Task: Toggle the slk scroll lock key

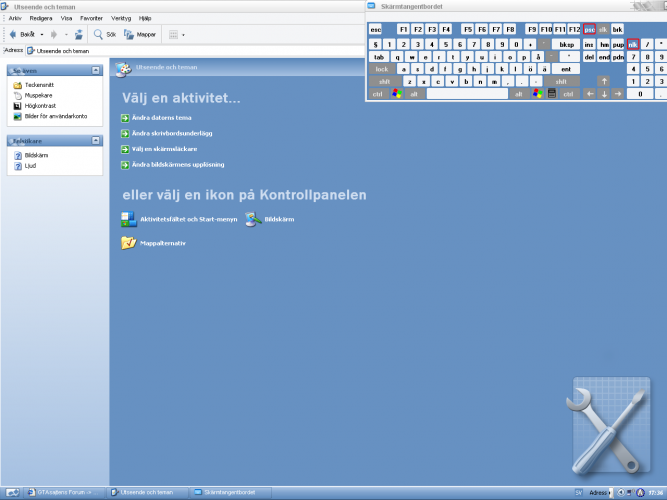Action: (x=603, y=30)
